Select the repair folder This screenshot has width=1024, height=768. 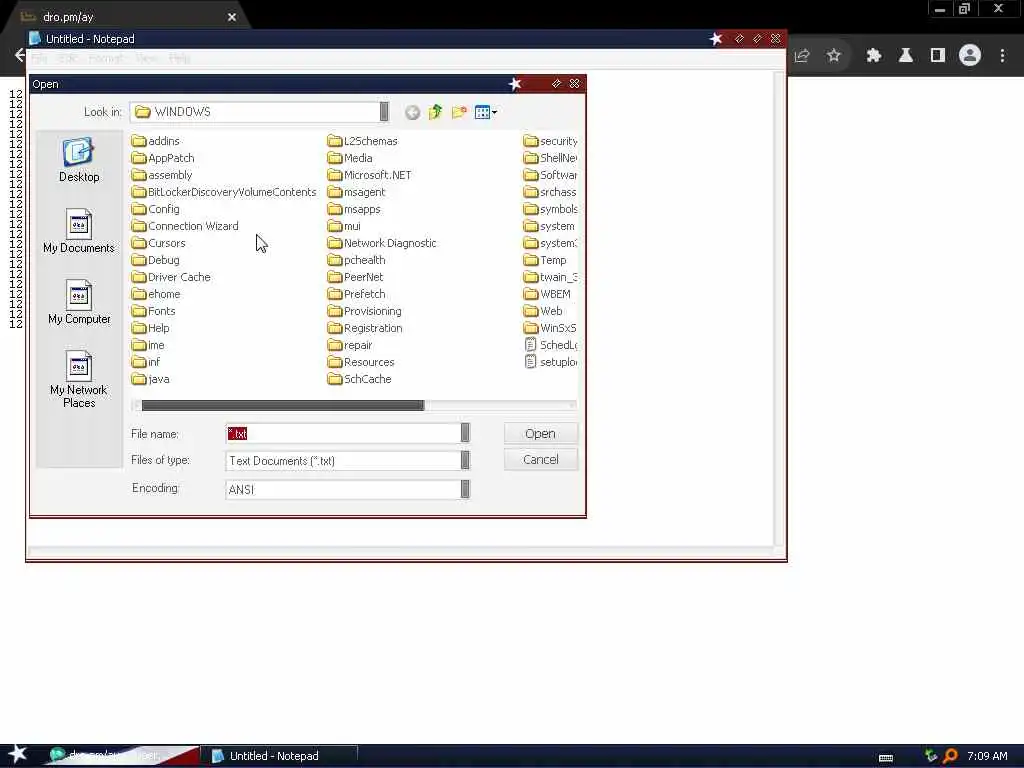(x=350, y=345)
